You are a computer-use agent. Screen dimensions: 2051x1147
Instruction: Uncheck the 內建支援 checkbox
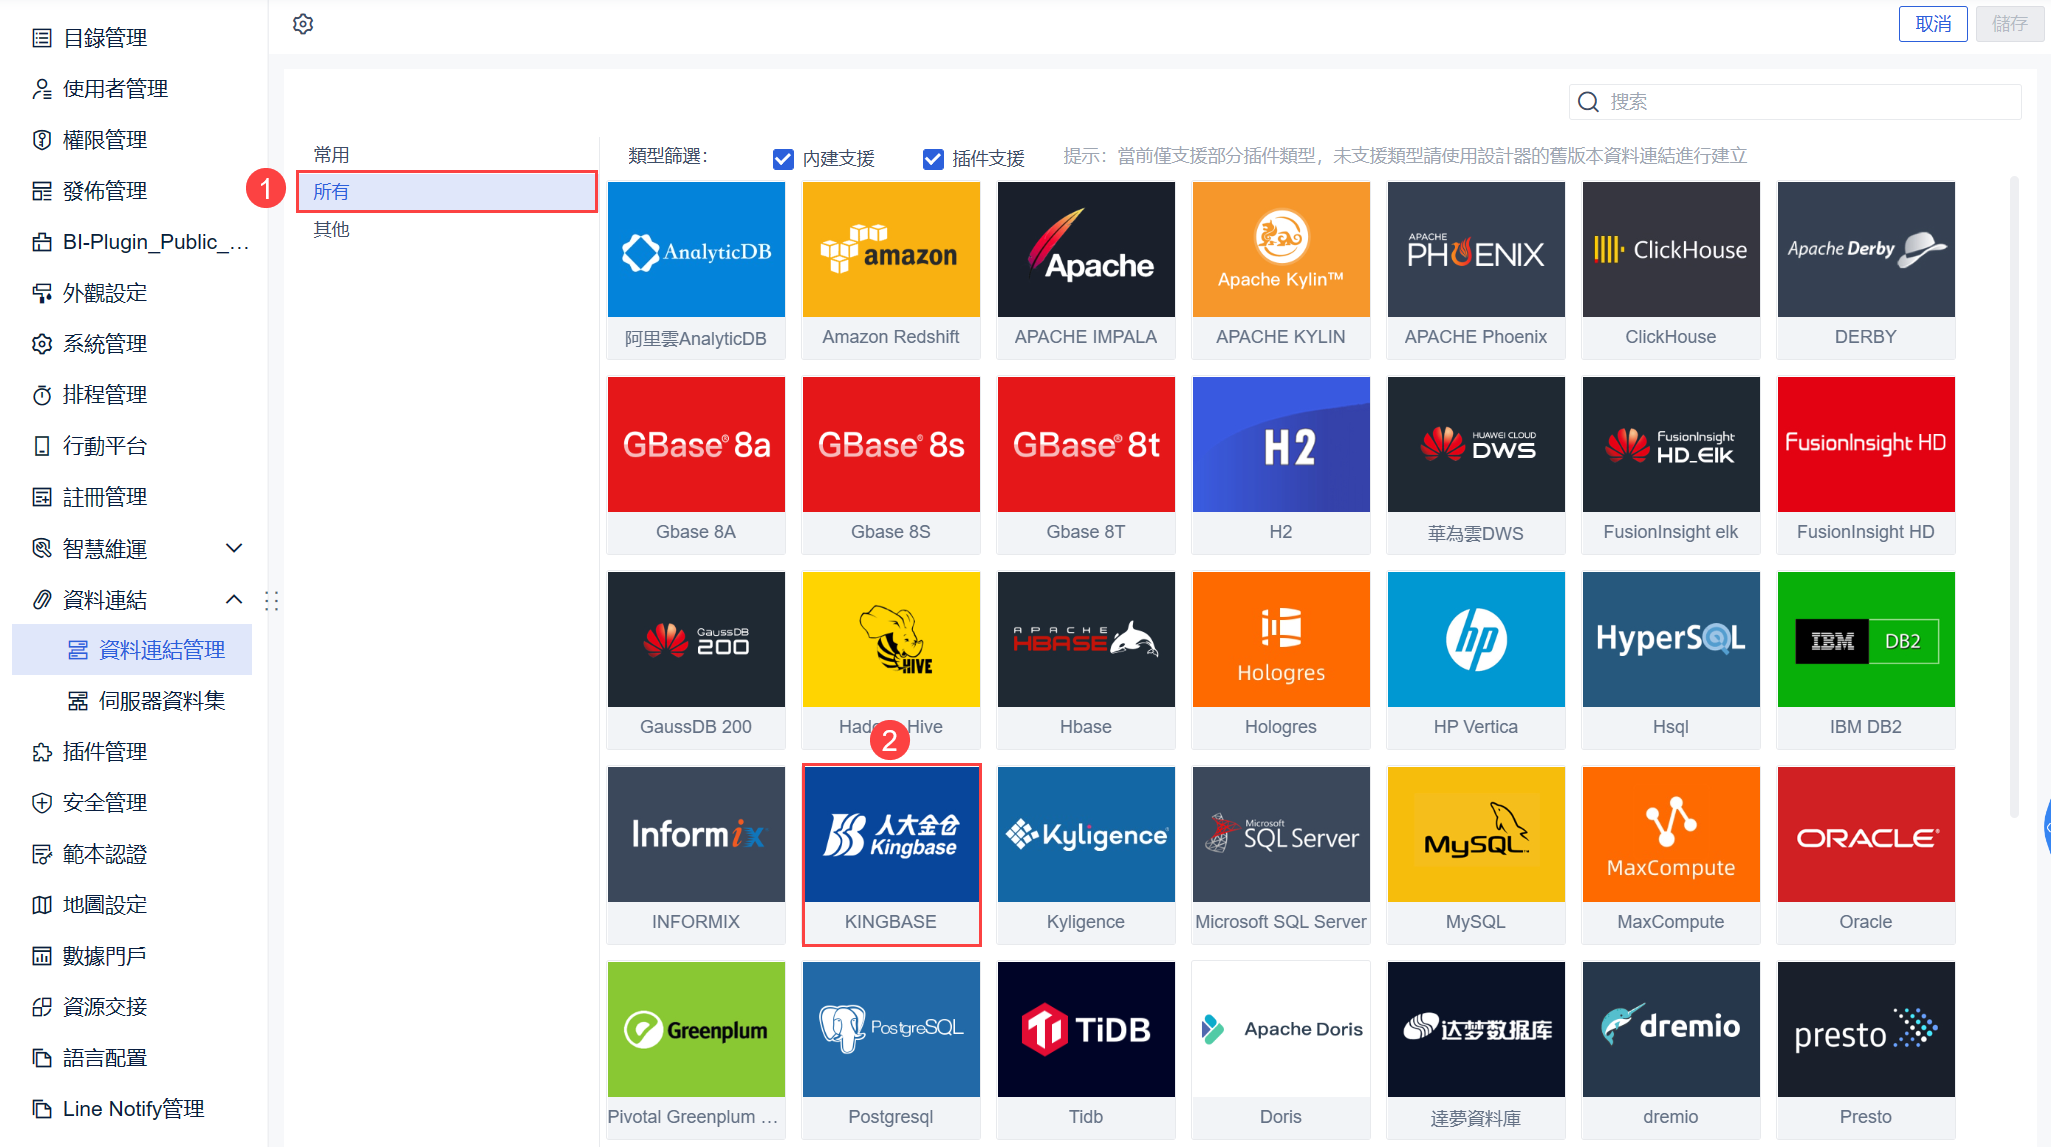(x=783, y=159)
